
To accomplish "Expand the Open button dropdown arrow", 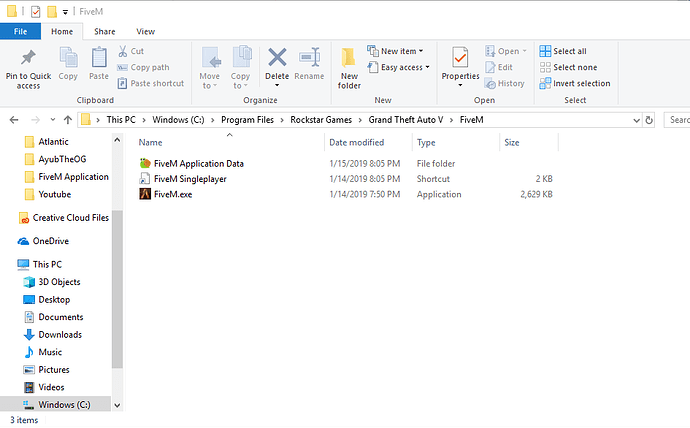I will click(x=525, y=51).
